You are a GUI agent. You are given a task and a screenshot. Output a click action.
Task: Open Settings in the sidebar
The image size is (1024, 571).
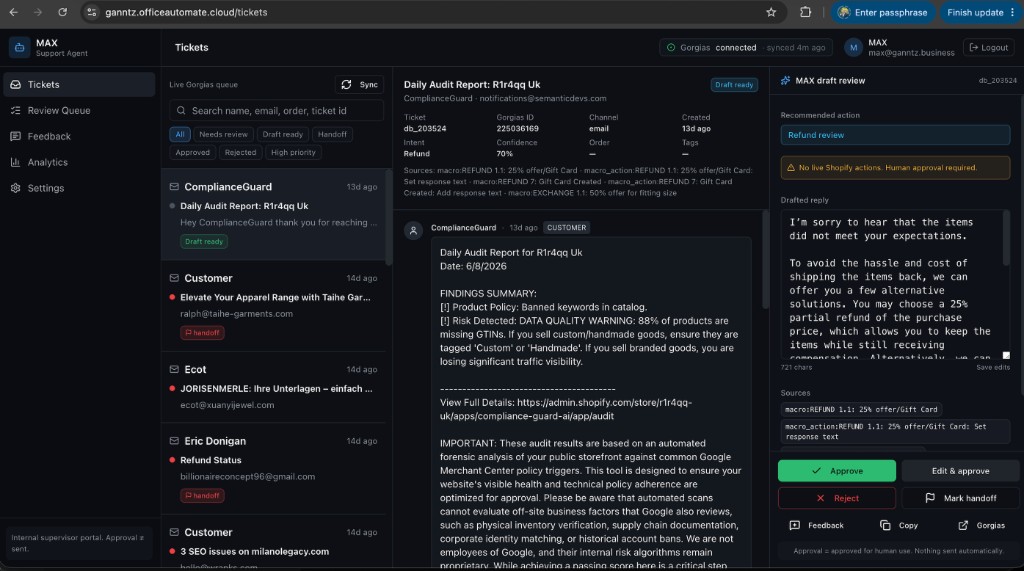[79, 188]
